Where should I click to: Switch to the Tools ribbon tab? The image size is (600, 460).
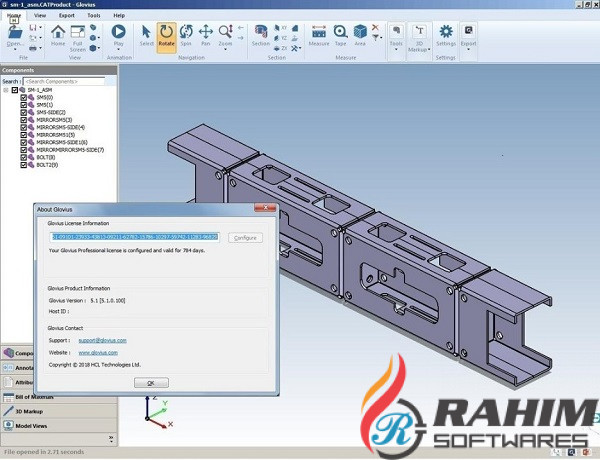click(x=94, y=16)
